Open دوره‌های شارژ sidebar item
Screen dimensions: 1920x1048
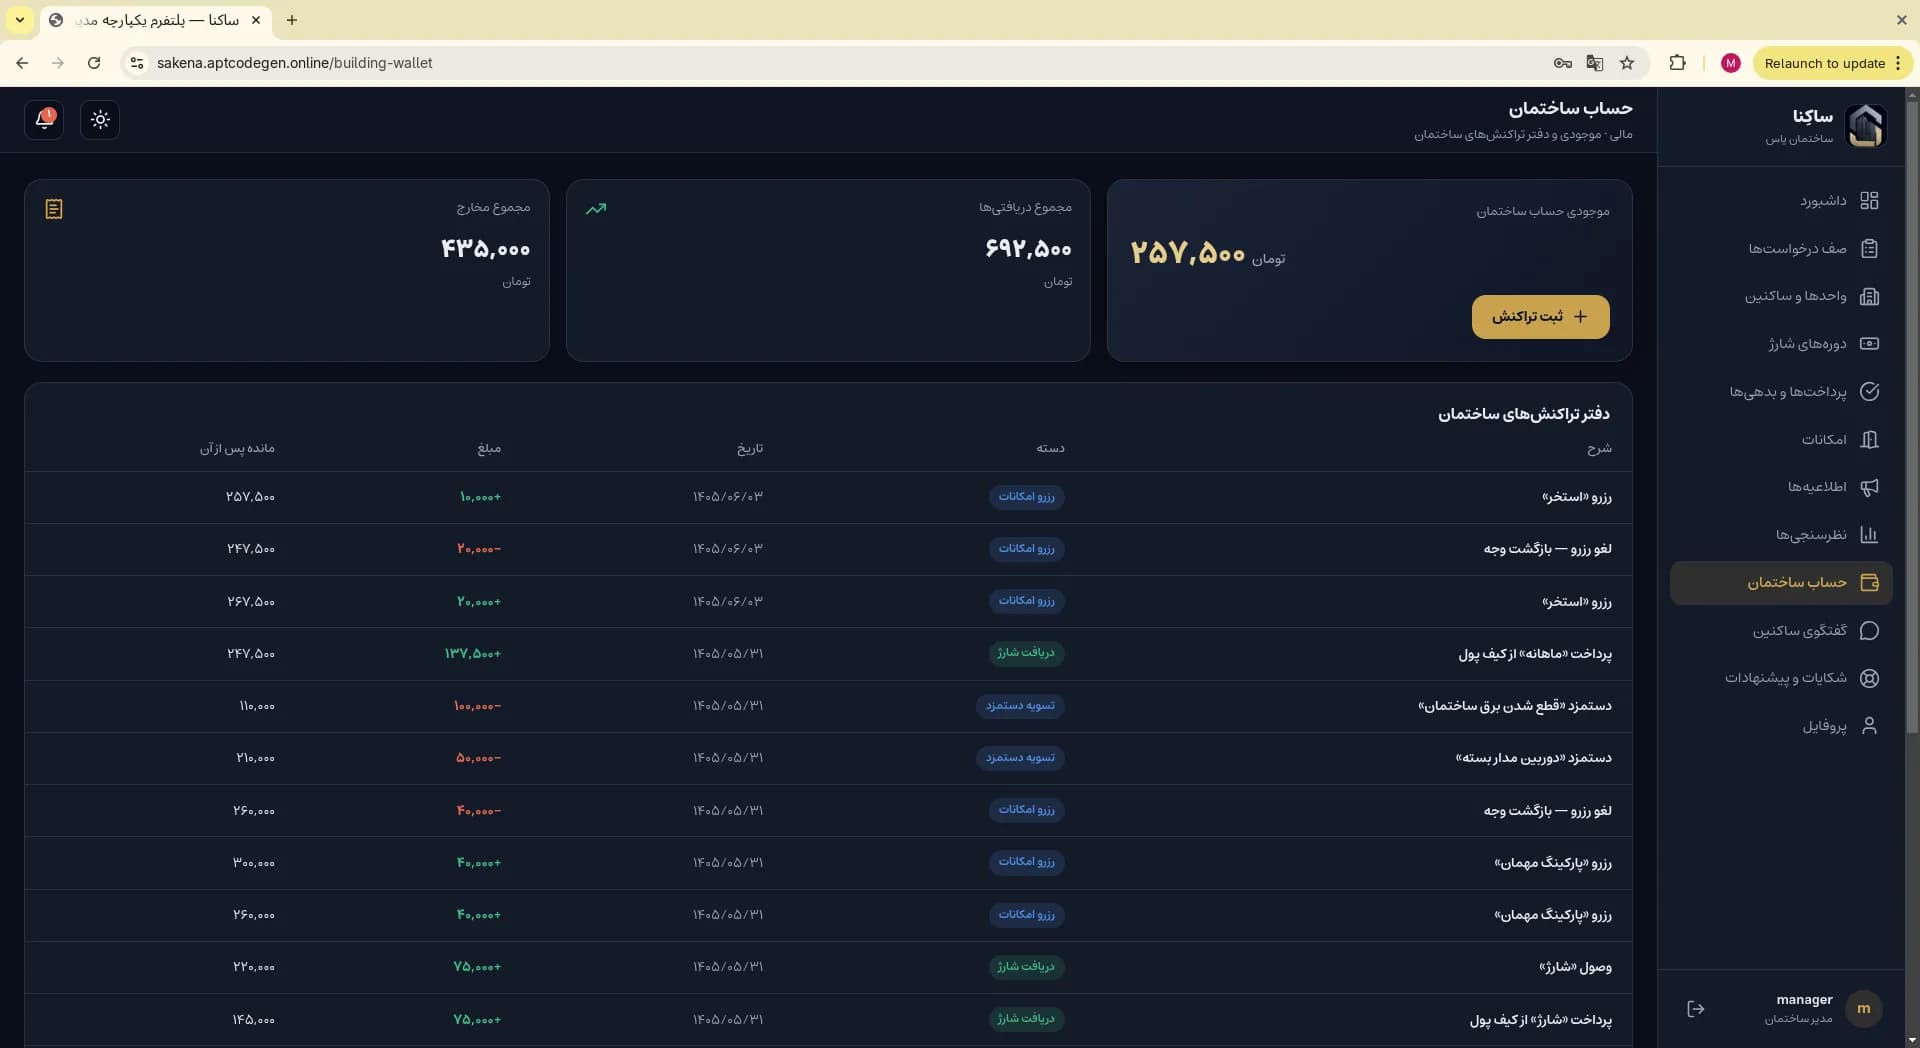(1781, 344)
